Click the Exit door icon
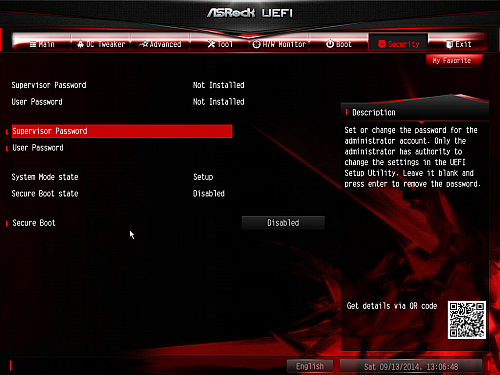The image size is (500, 375). pos(450,44)
